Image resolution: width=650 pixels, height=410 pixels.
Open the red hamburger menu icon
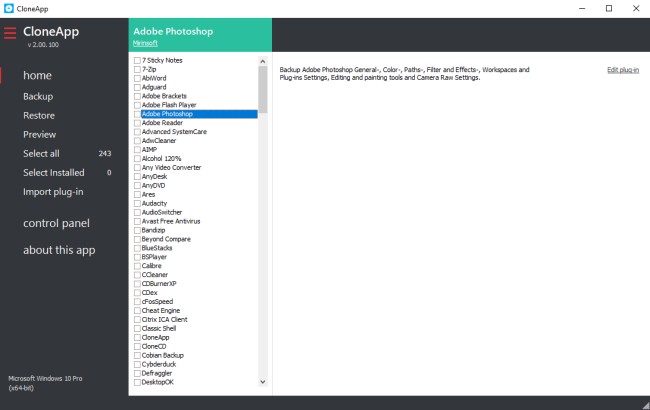click(x=10, y=33)
